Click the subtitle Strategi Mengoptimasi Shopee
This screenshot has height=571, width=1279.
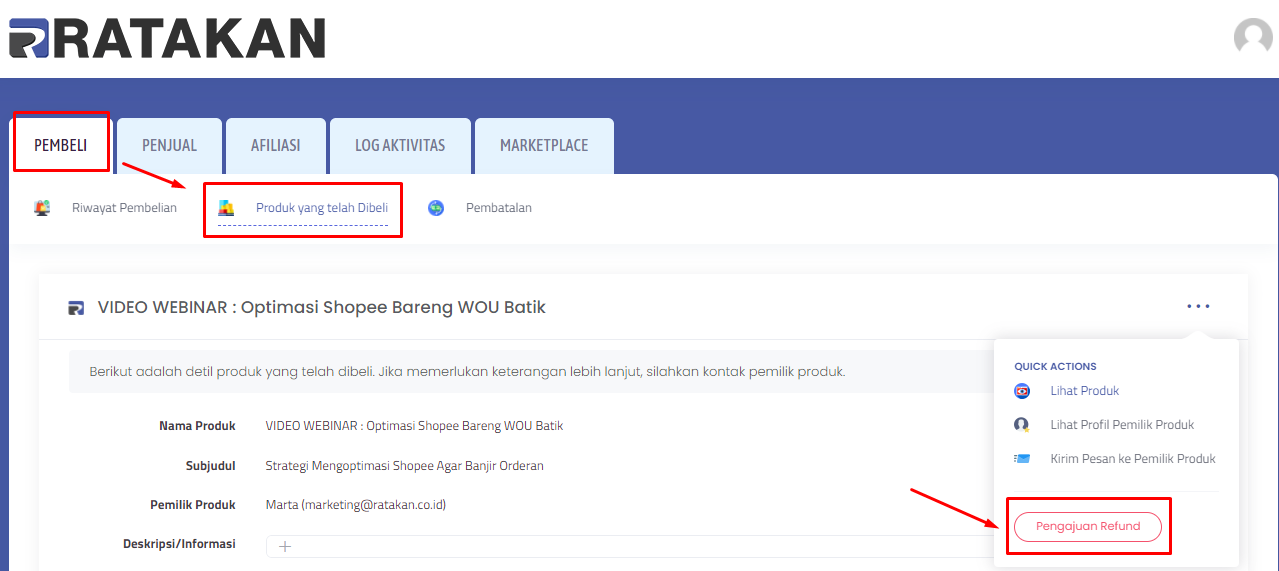[404, 466]
